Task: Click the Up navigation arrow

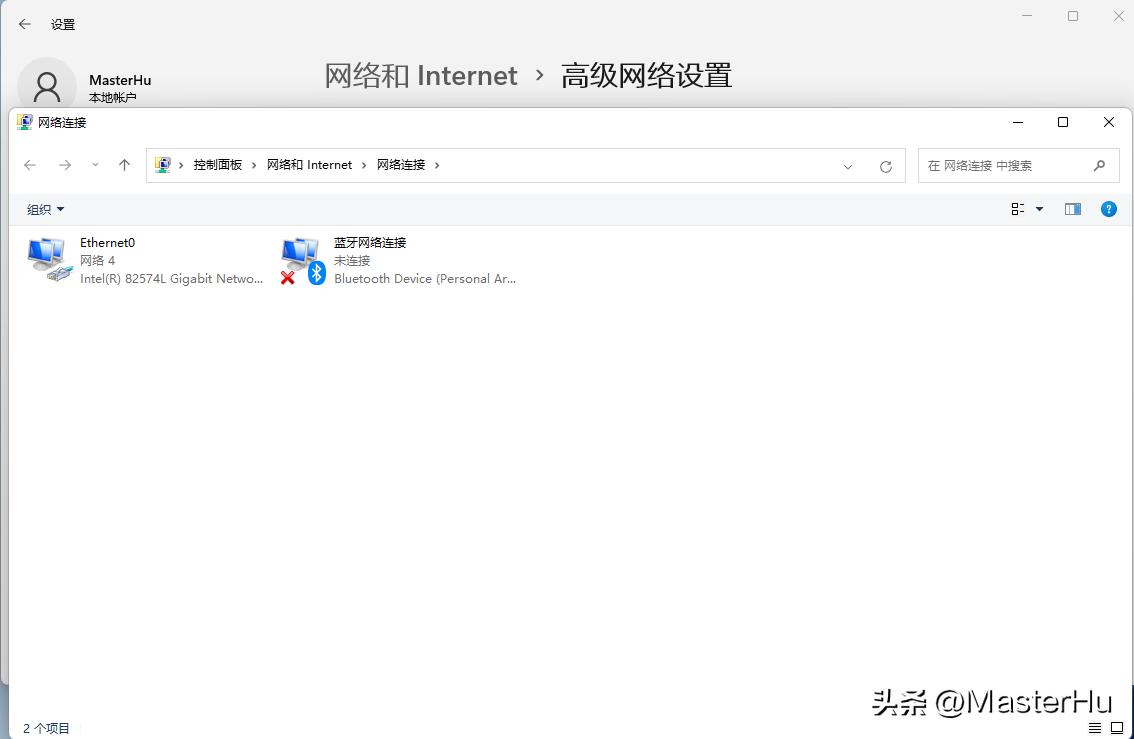Action: pos(122,165)
